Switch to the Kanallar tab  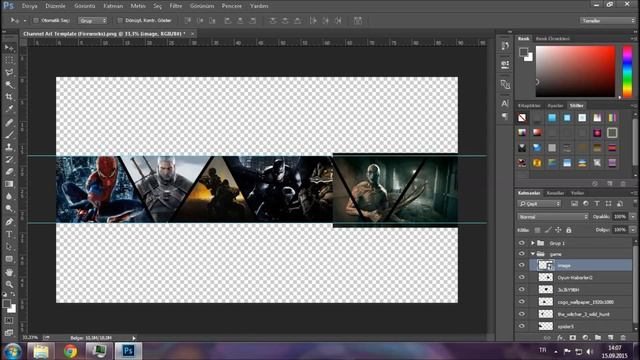(555, 193)
